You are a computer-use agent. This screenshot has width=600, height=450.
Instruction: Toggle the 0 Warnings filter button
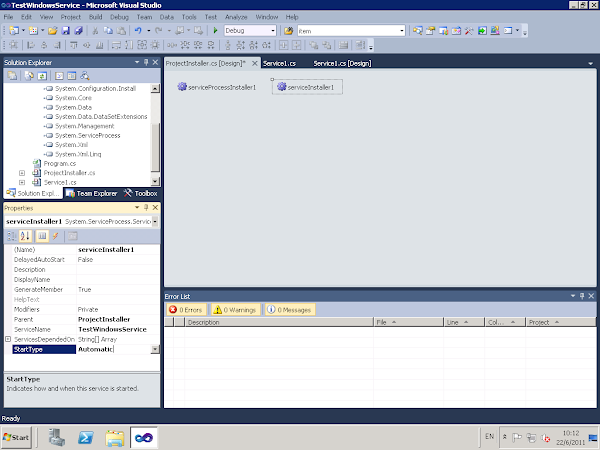pos(235,310)
